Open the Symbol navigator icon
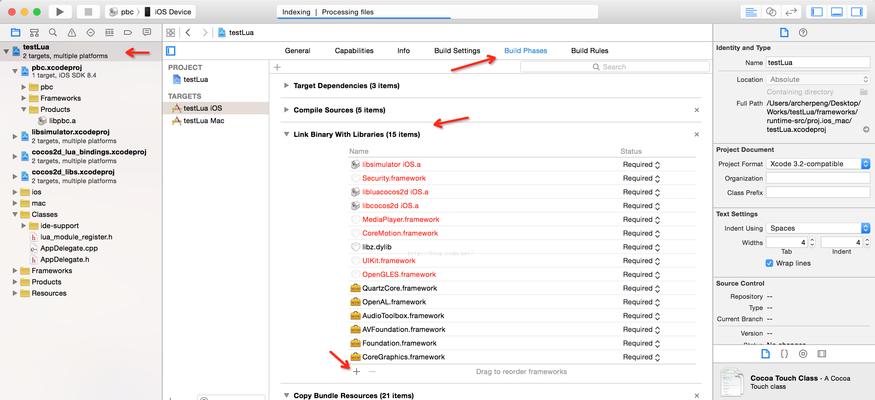Screen dimensions: 875x400 (34, 32)
